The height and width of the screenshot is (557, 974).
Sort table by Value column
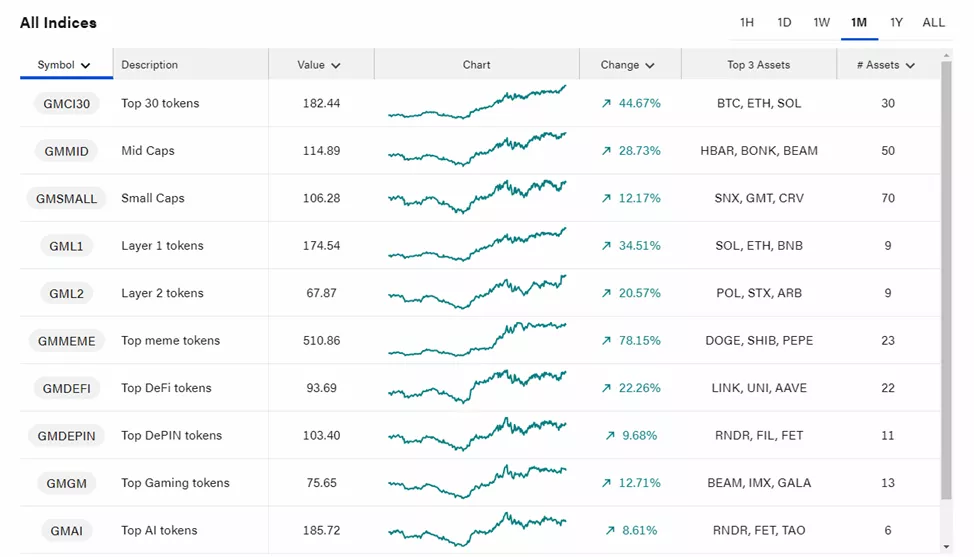[x=319, y=65]
